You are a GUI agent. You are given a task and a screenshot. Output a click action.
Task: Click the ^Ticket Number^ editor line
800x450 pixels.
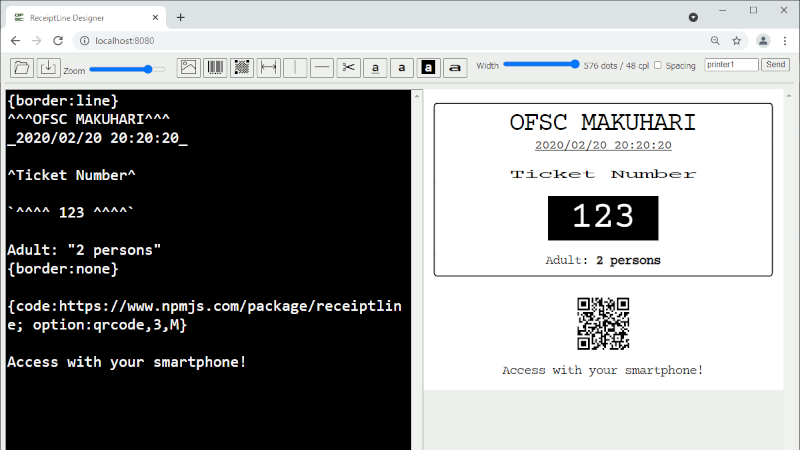[71, 175]
